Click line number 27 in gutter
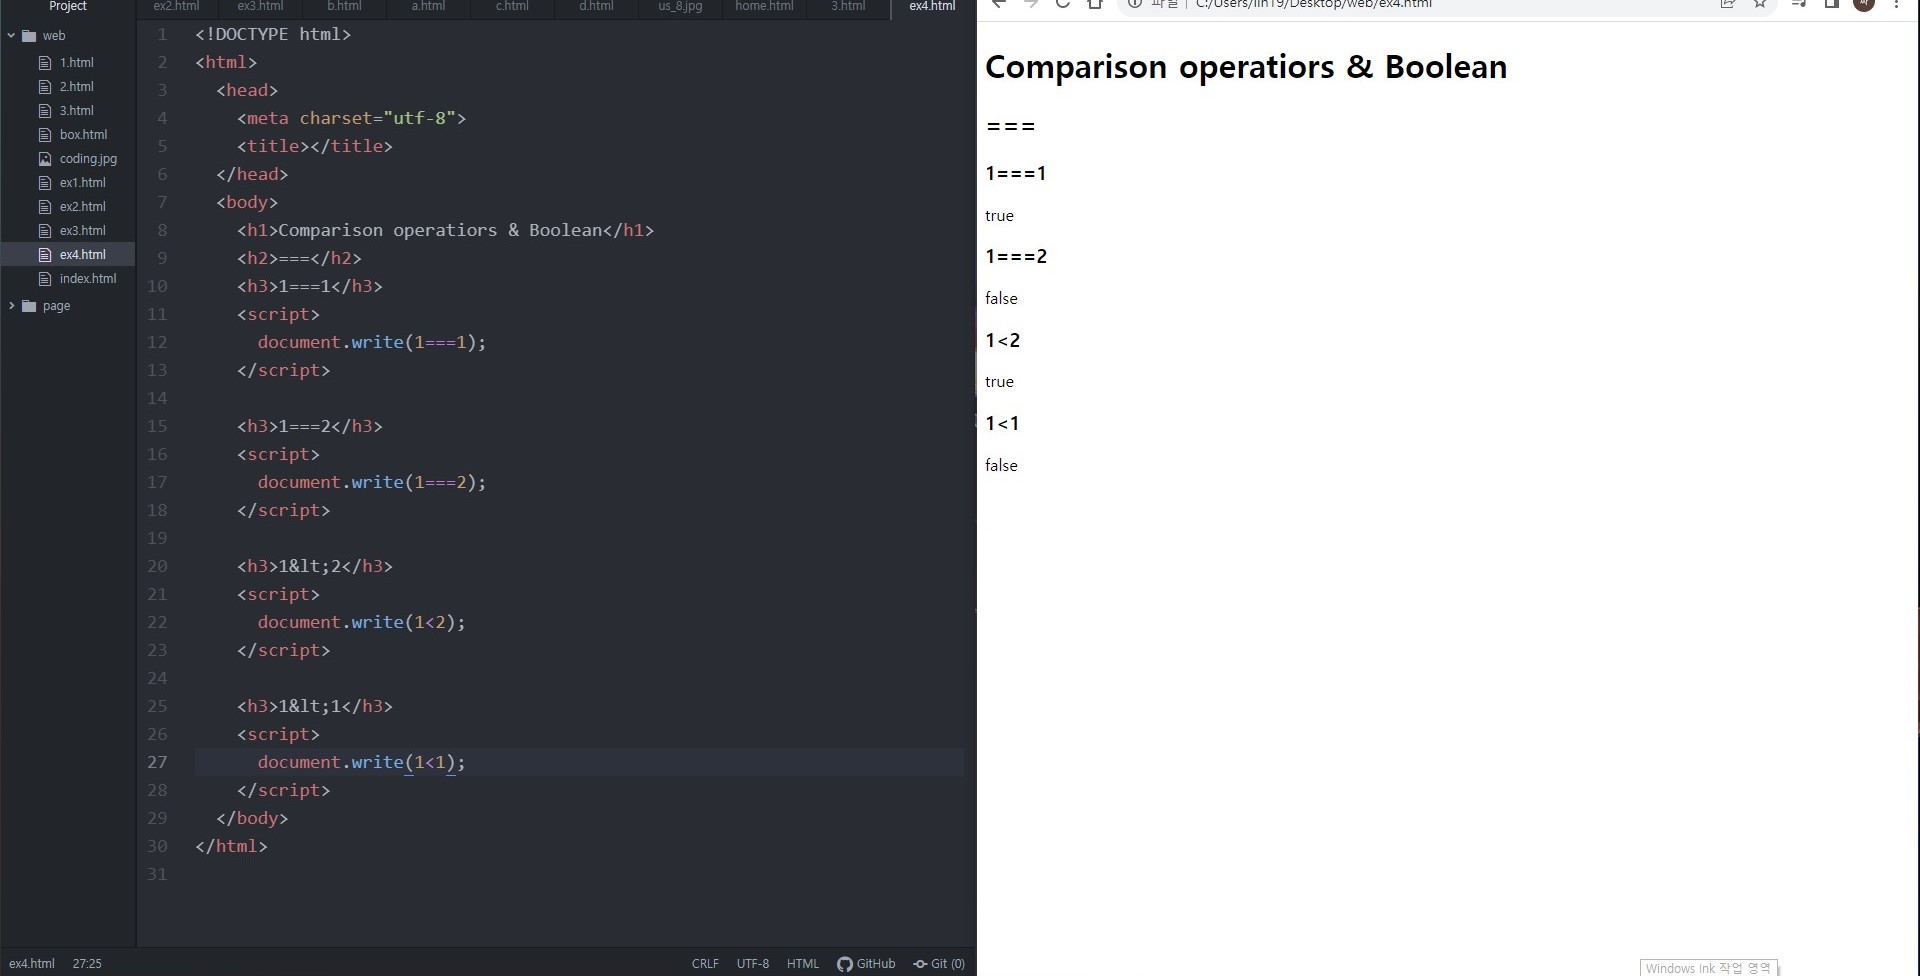This screenshot has width=1920, height=976. pos(157,762)
